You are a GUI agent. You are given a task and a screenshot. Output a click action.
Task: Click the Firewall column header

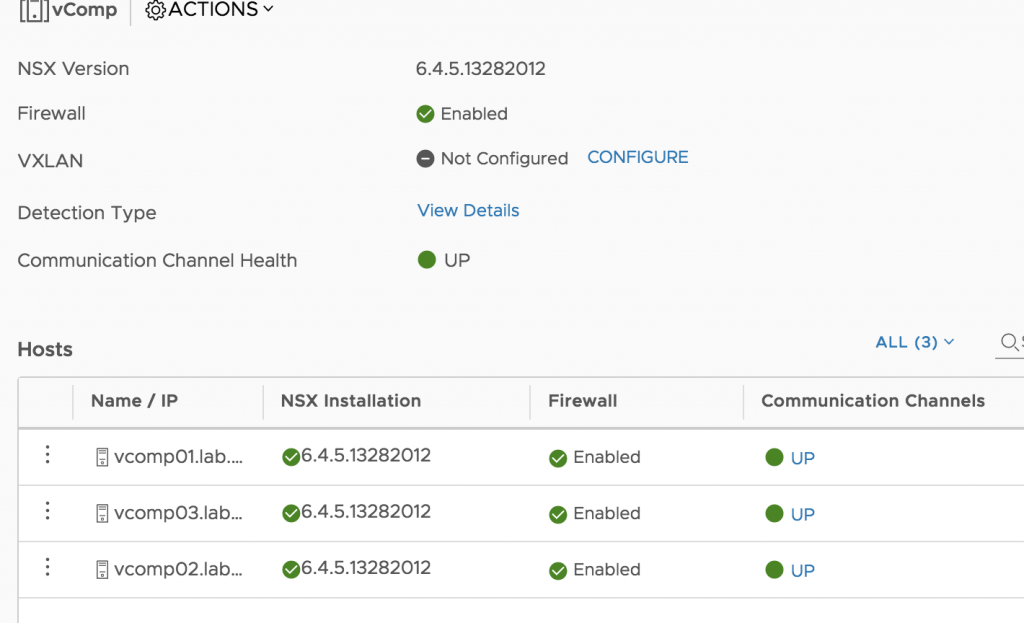pyautogui.click(x=583, y=400)
